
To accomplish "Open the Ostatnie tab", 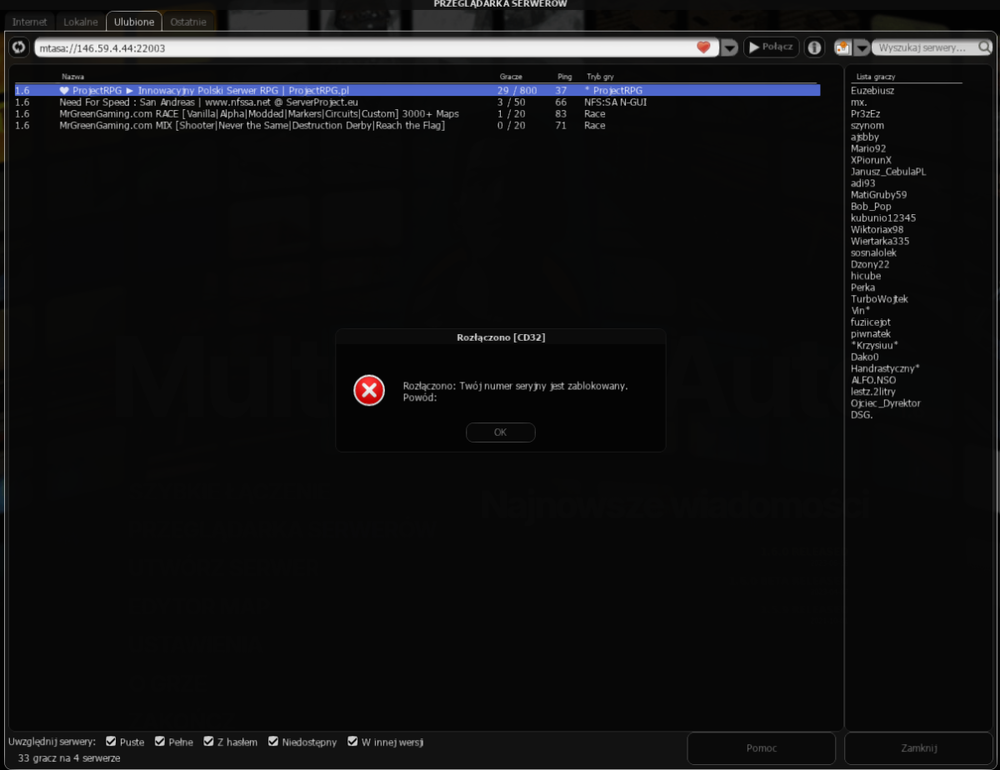I will click(188, 22).
